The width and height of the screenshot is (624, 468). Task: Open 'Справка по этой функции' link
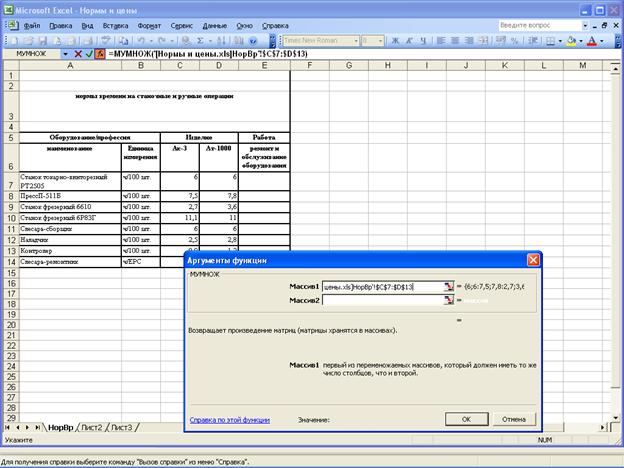[x=230, y=420]
